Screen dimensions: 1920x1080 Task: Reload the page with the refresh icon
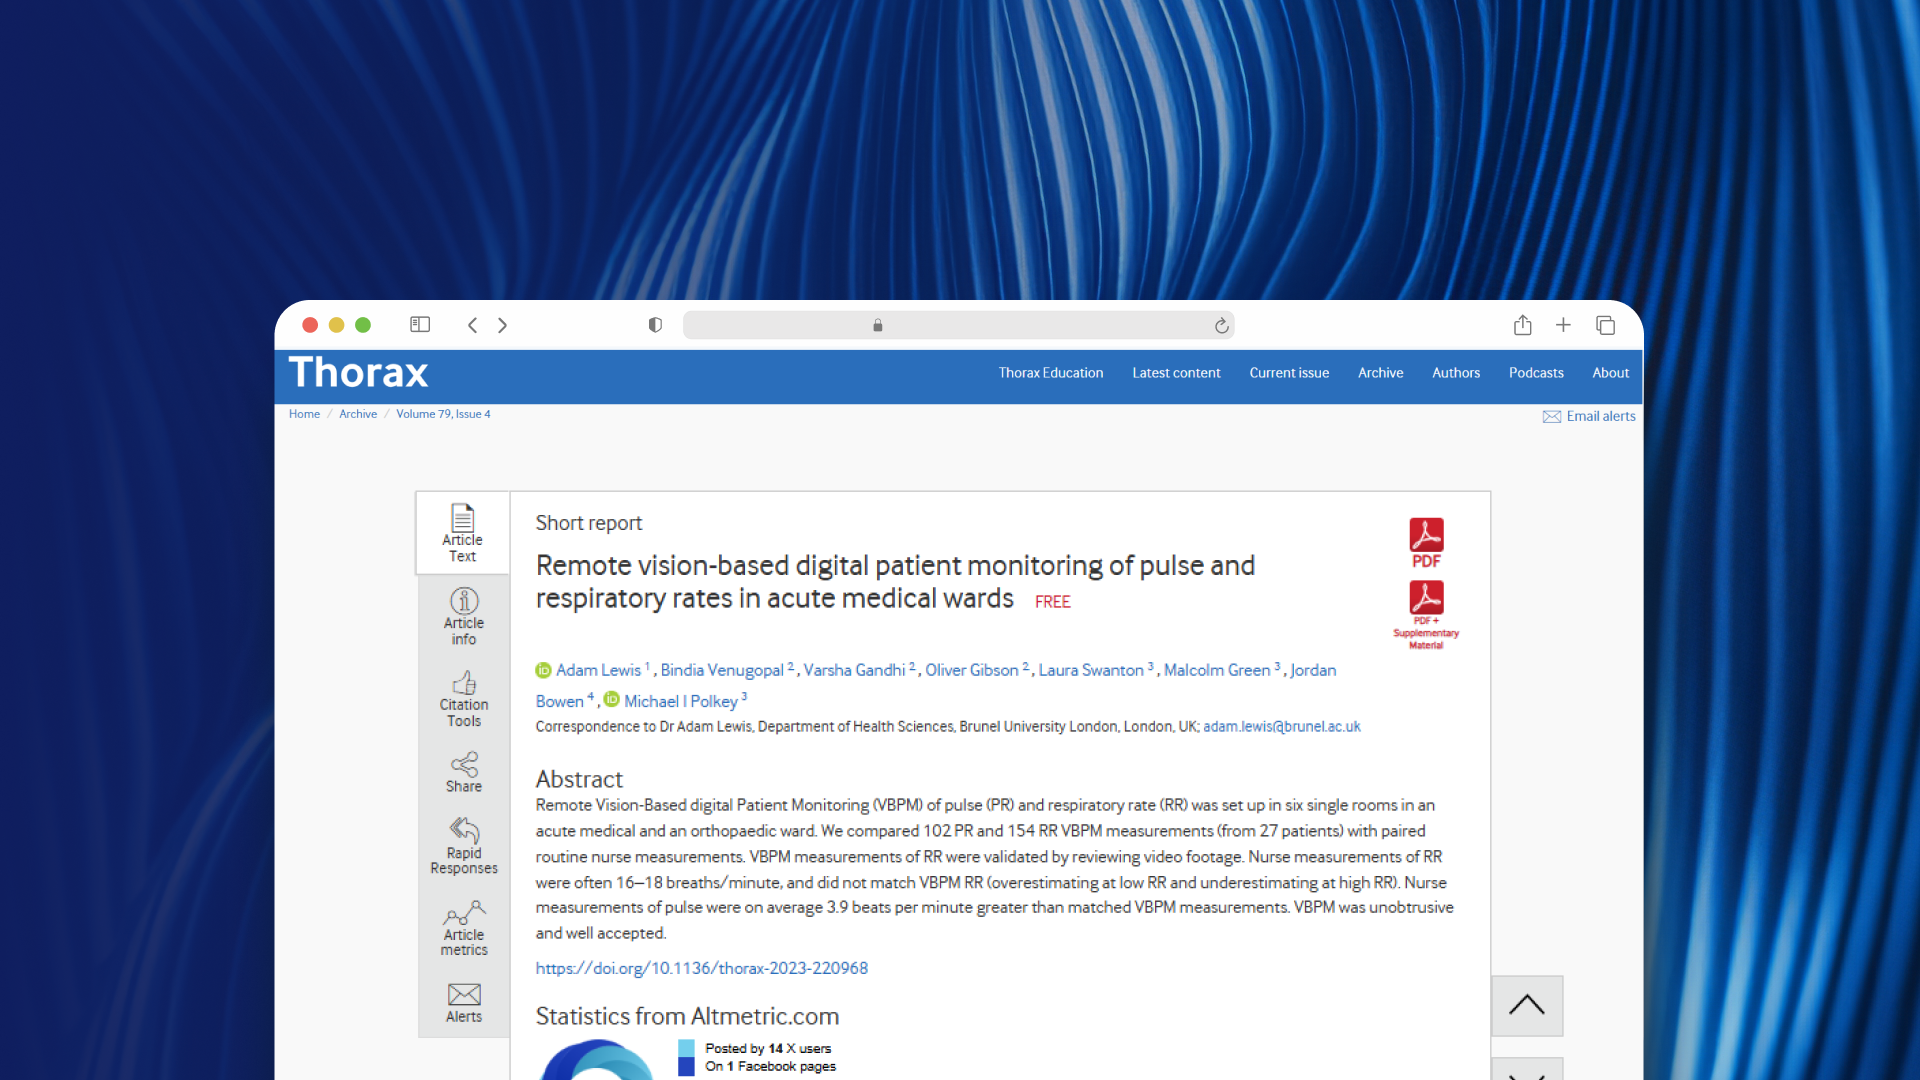tap(1221, 325)
